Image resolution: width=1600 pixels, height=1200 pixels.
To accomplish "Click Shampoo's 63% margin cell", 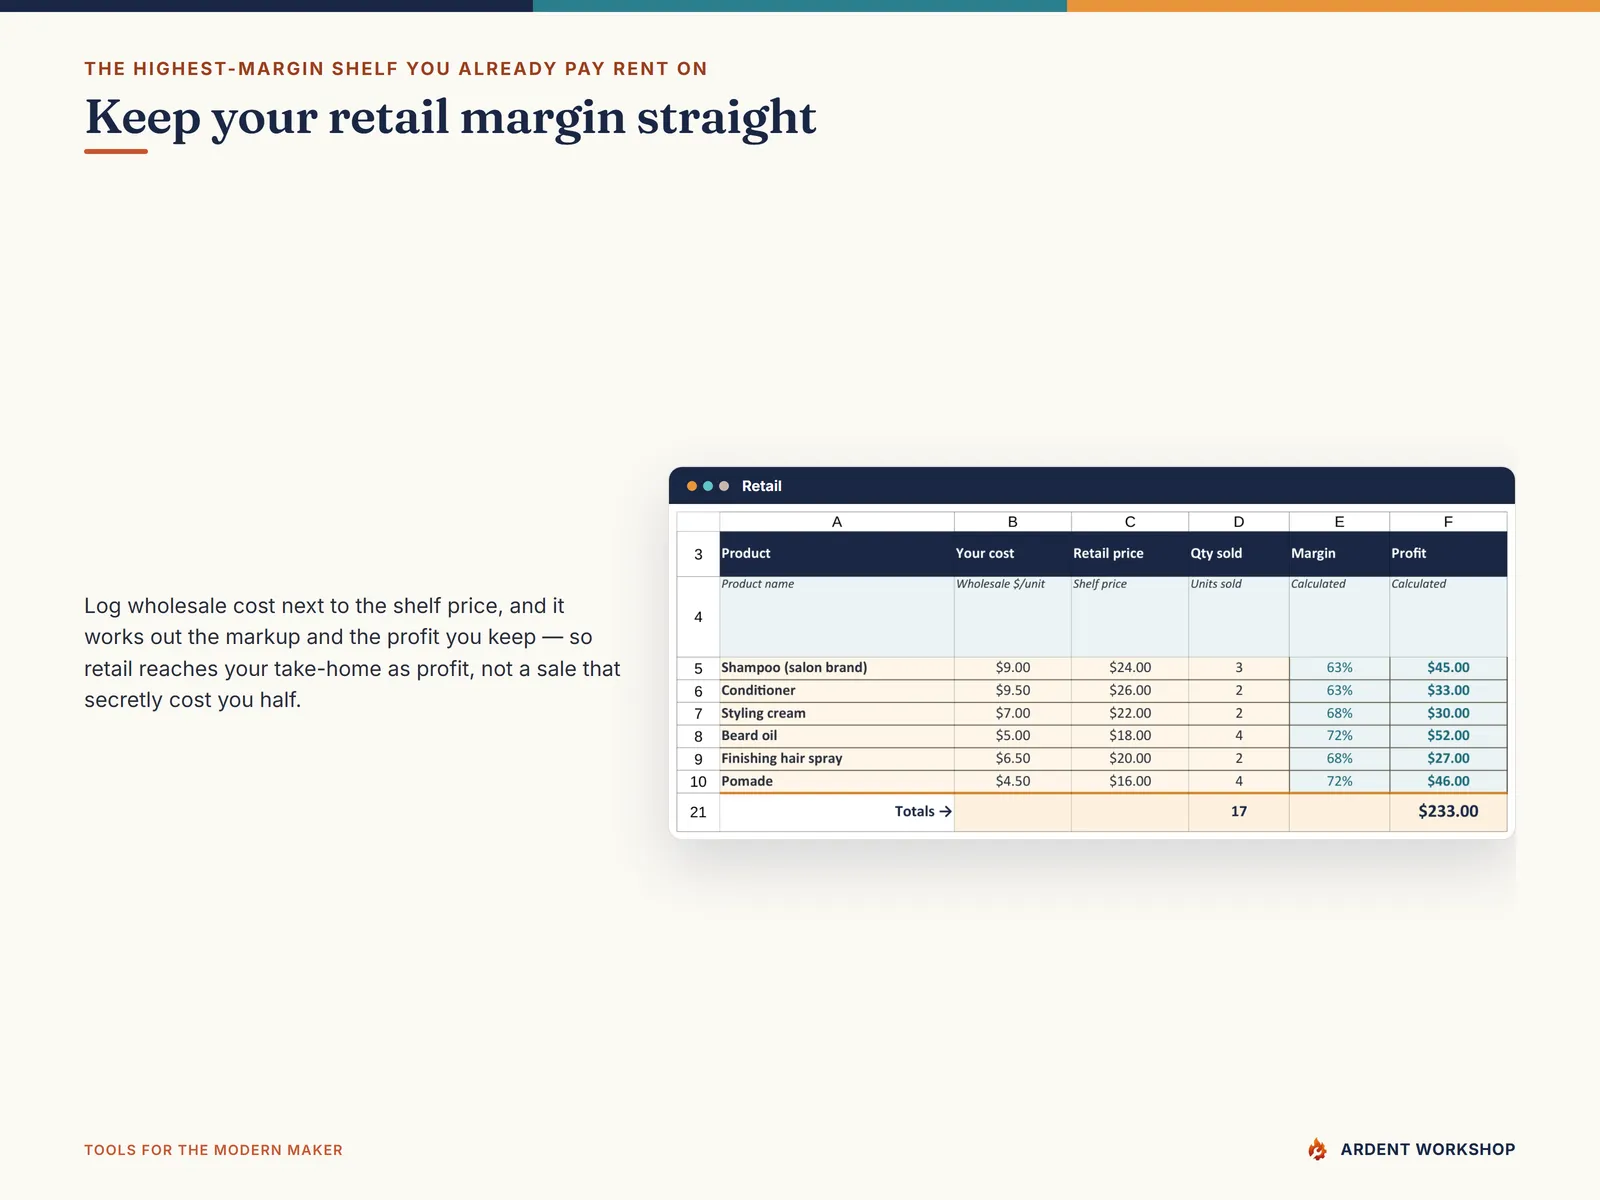I will (1340, 668).
